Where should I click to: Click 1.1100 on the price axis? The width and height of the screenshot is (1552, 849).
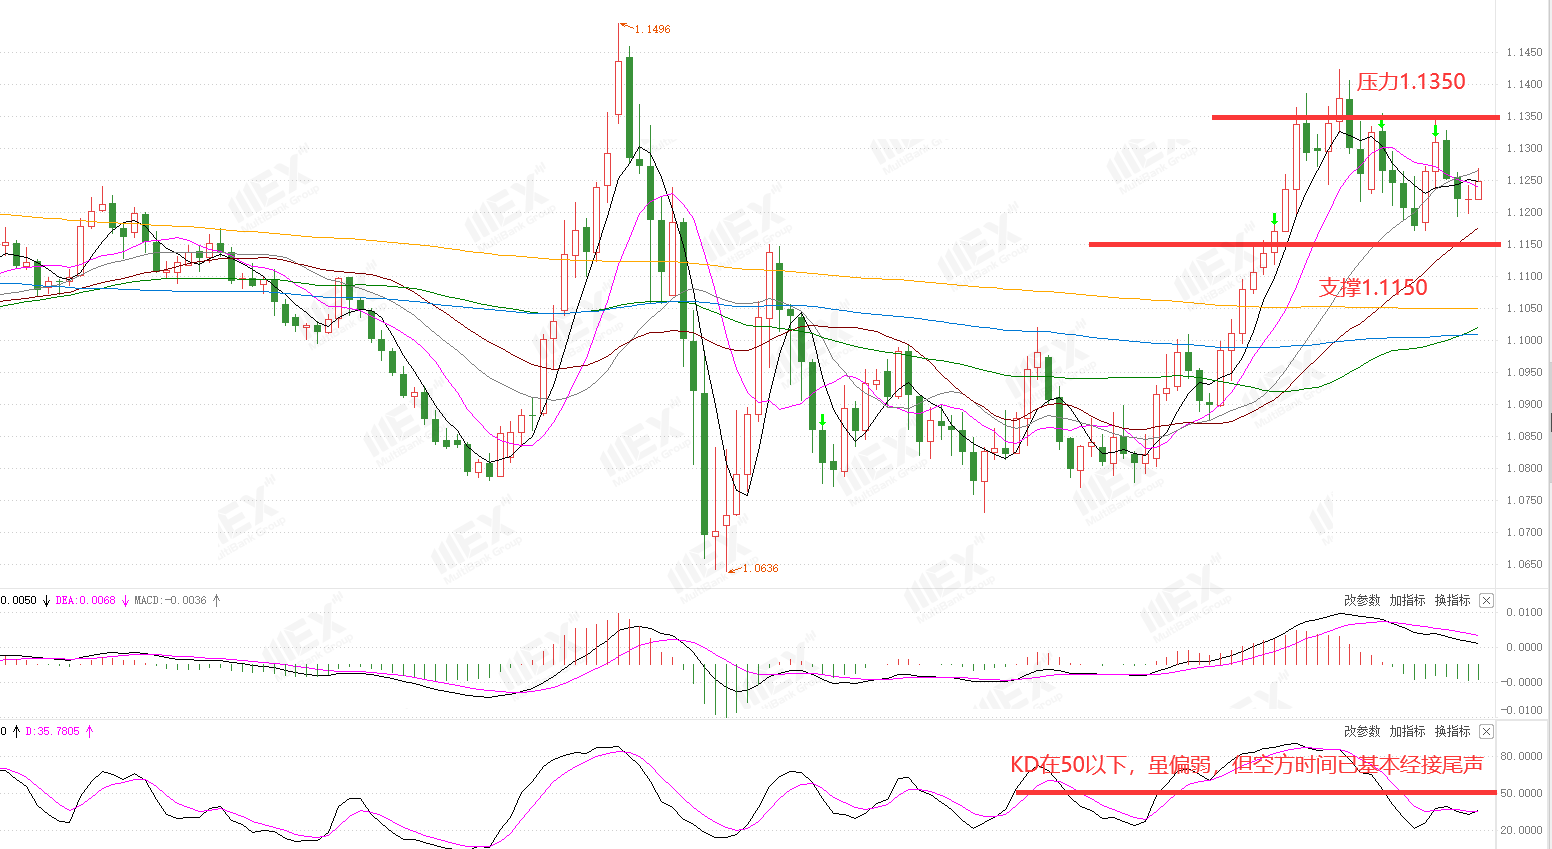click(1524, 277)
